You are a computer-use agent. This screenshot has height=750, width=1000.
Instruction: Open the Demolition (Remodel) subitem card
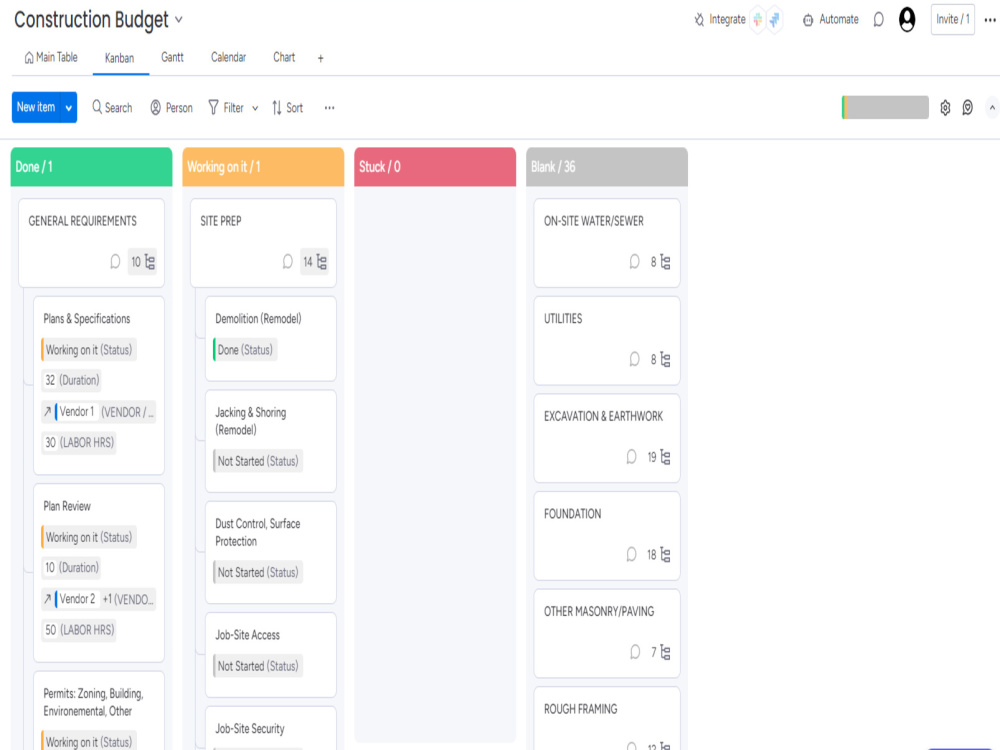tap(271, 339)
